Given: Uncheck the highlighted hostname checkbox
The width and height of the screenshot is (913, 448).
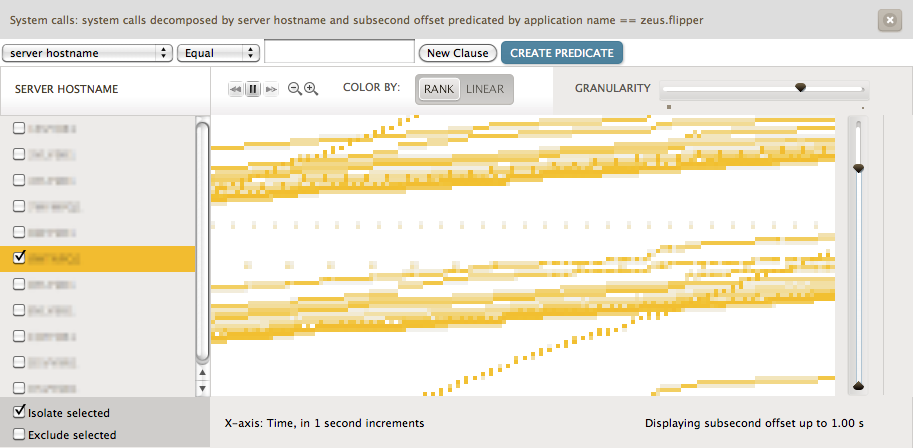Looking at the screenshot, I should click(18, 258).
